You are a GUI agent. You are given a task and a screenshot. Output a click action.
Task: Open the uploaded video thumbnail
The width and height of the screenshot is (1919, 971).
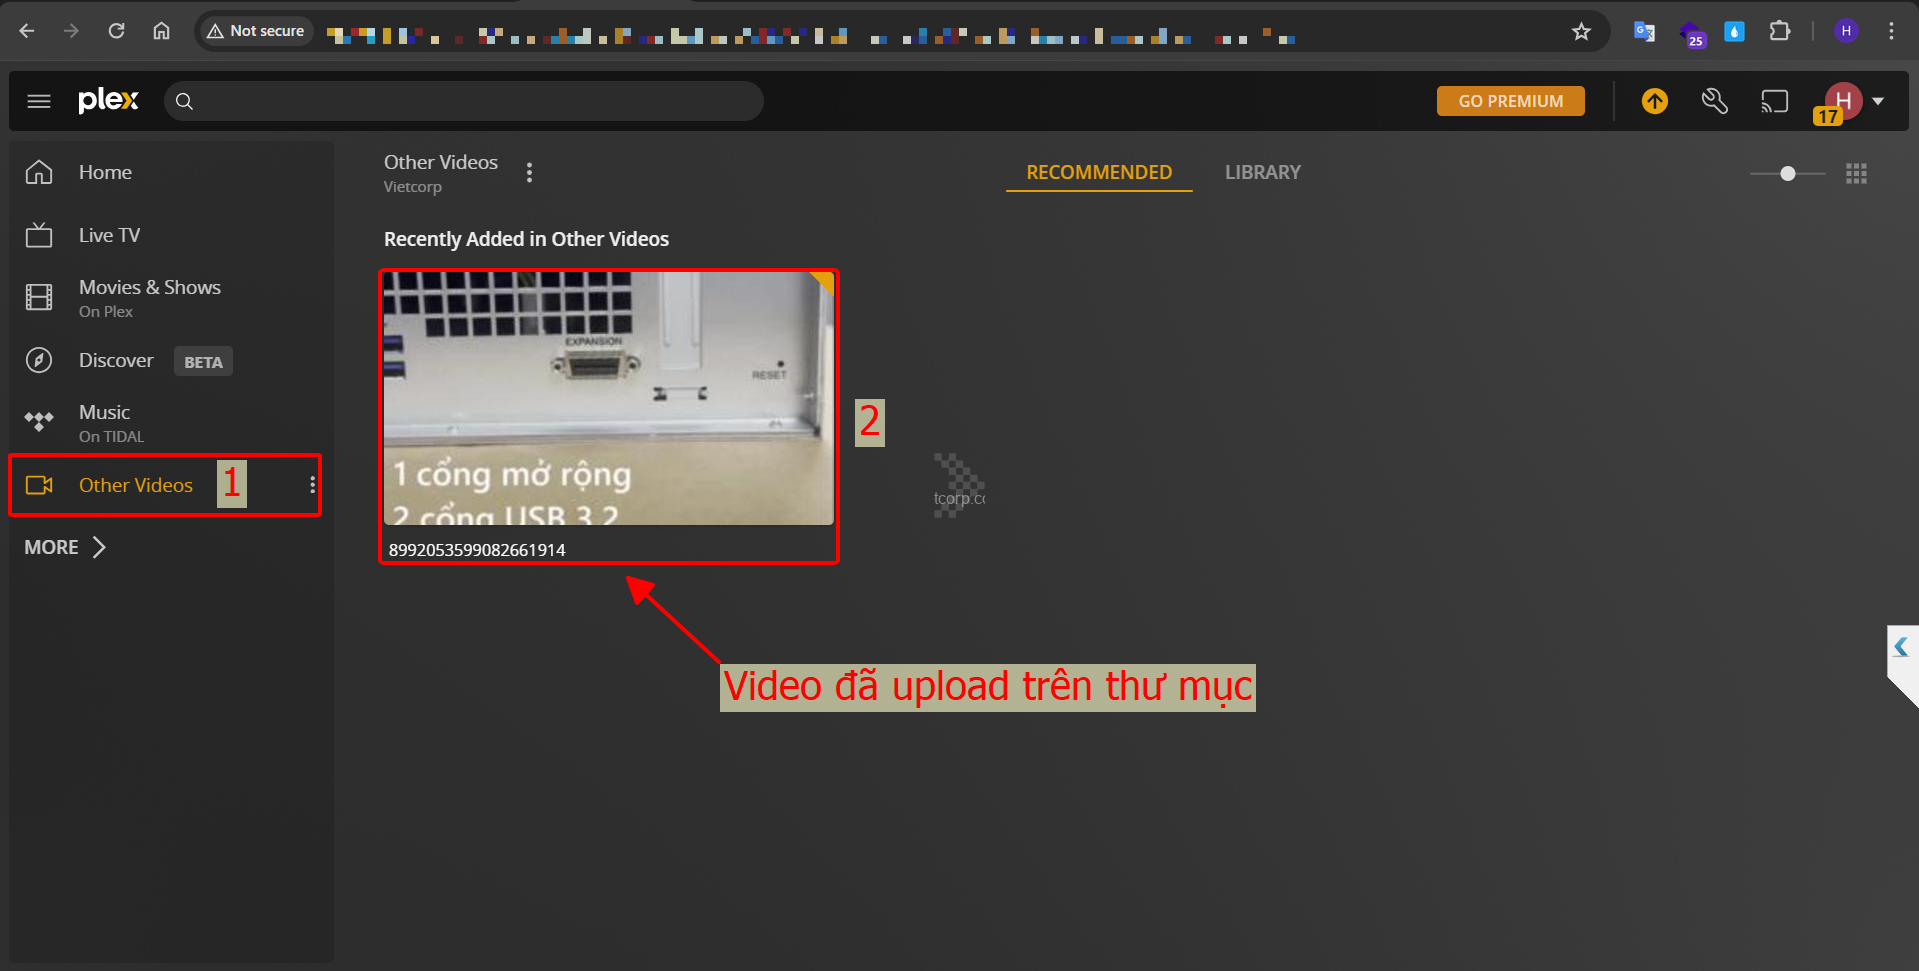[608, 398]
